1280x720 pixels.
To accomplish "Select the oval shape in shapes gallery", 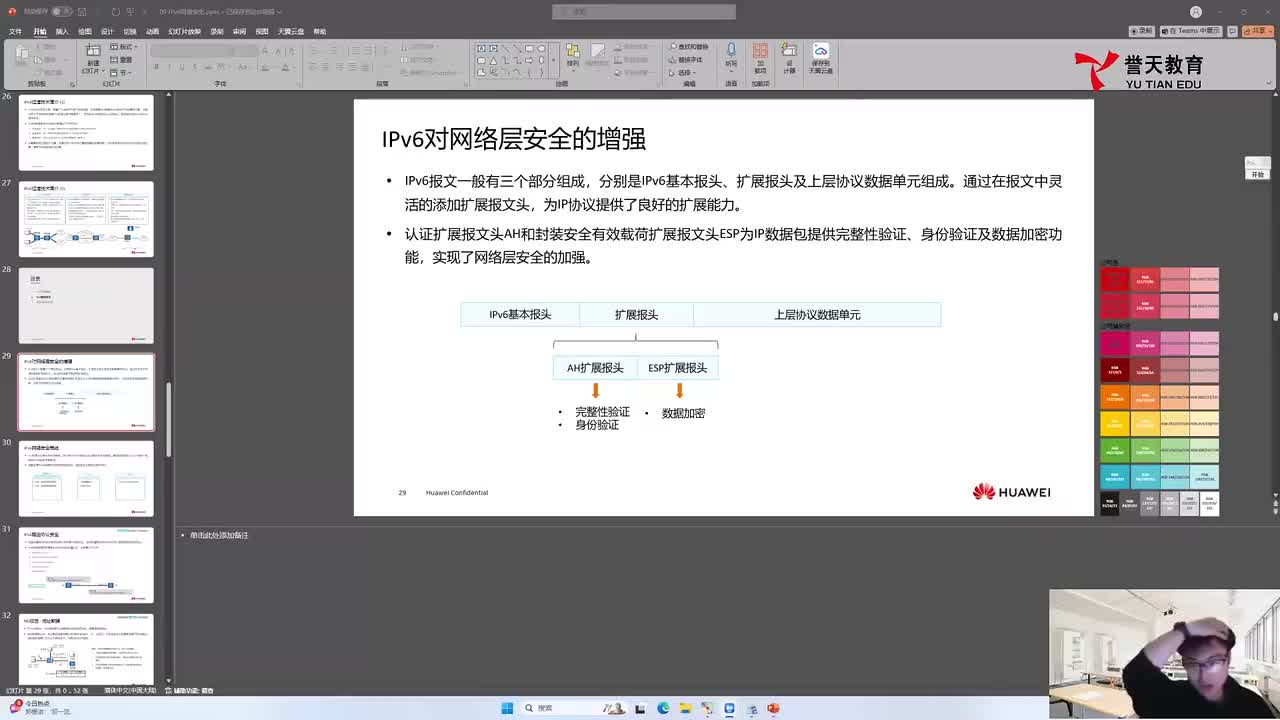I will [x=541, y=48].
